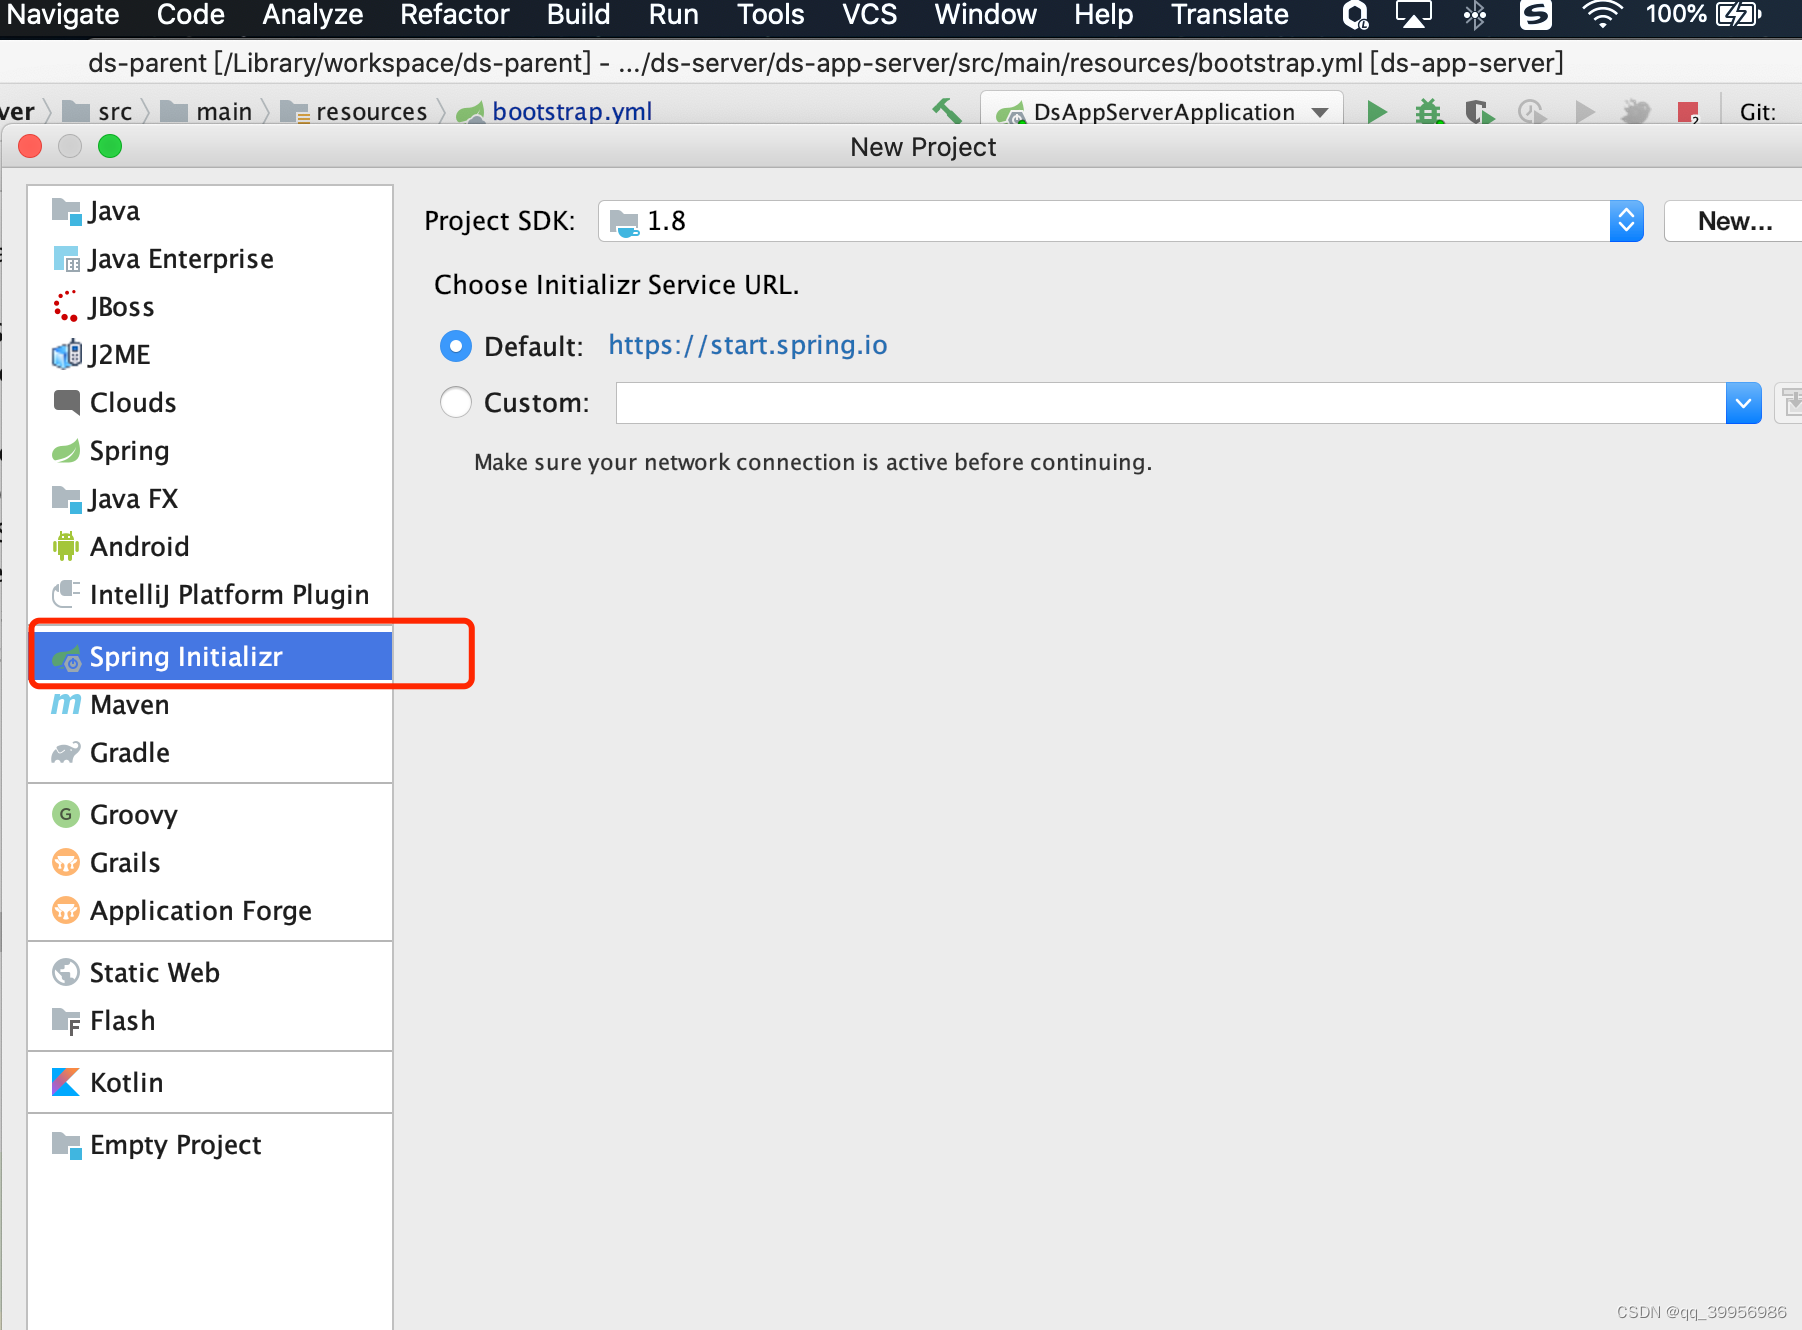Expand the Custom URL dropdown arrow
Screen dimensions: 1802x1330
(x=1743, y=403)
